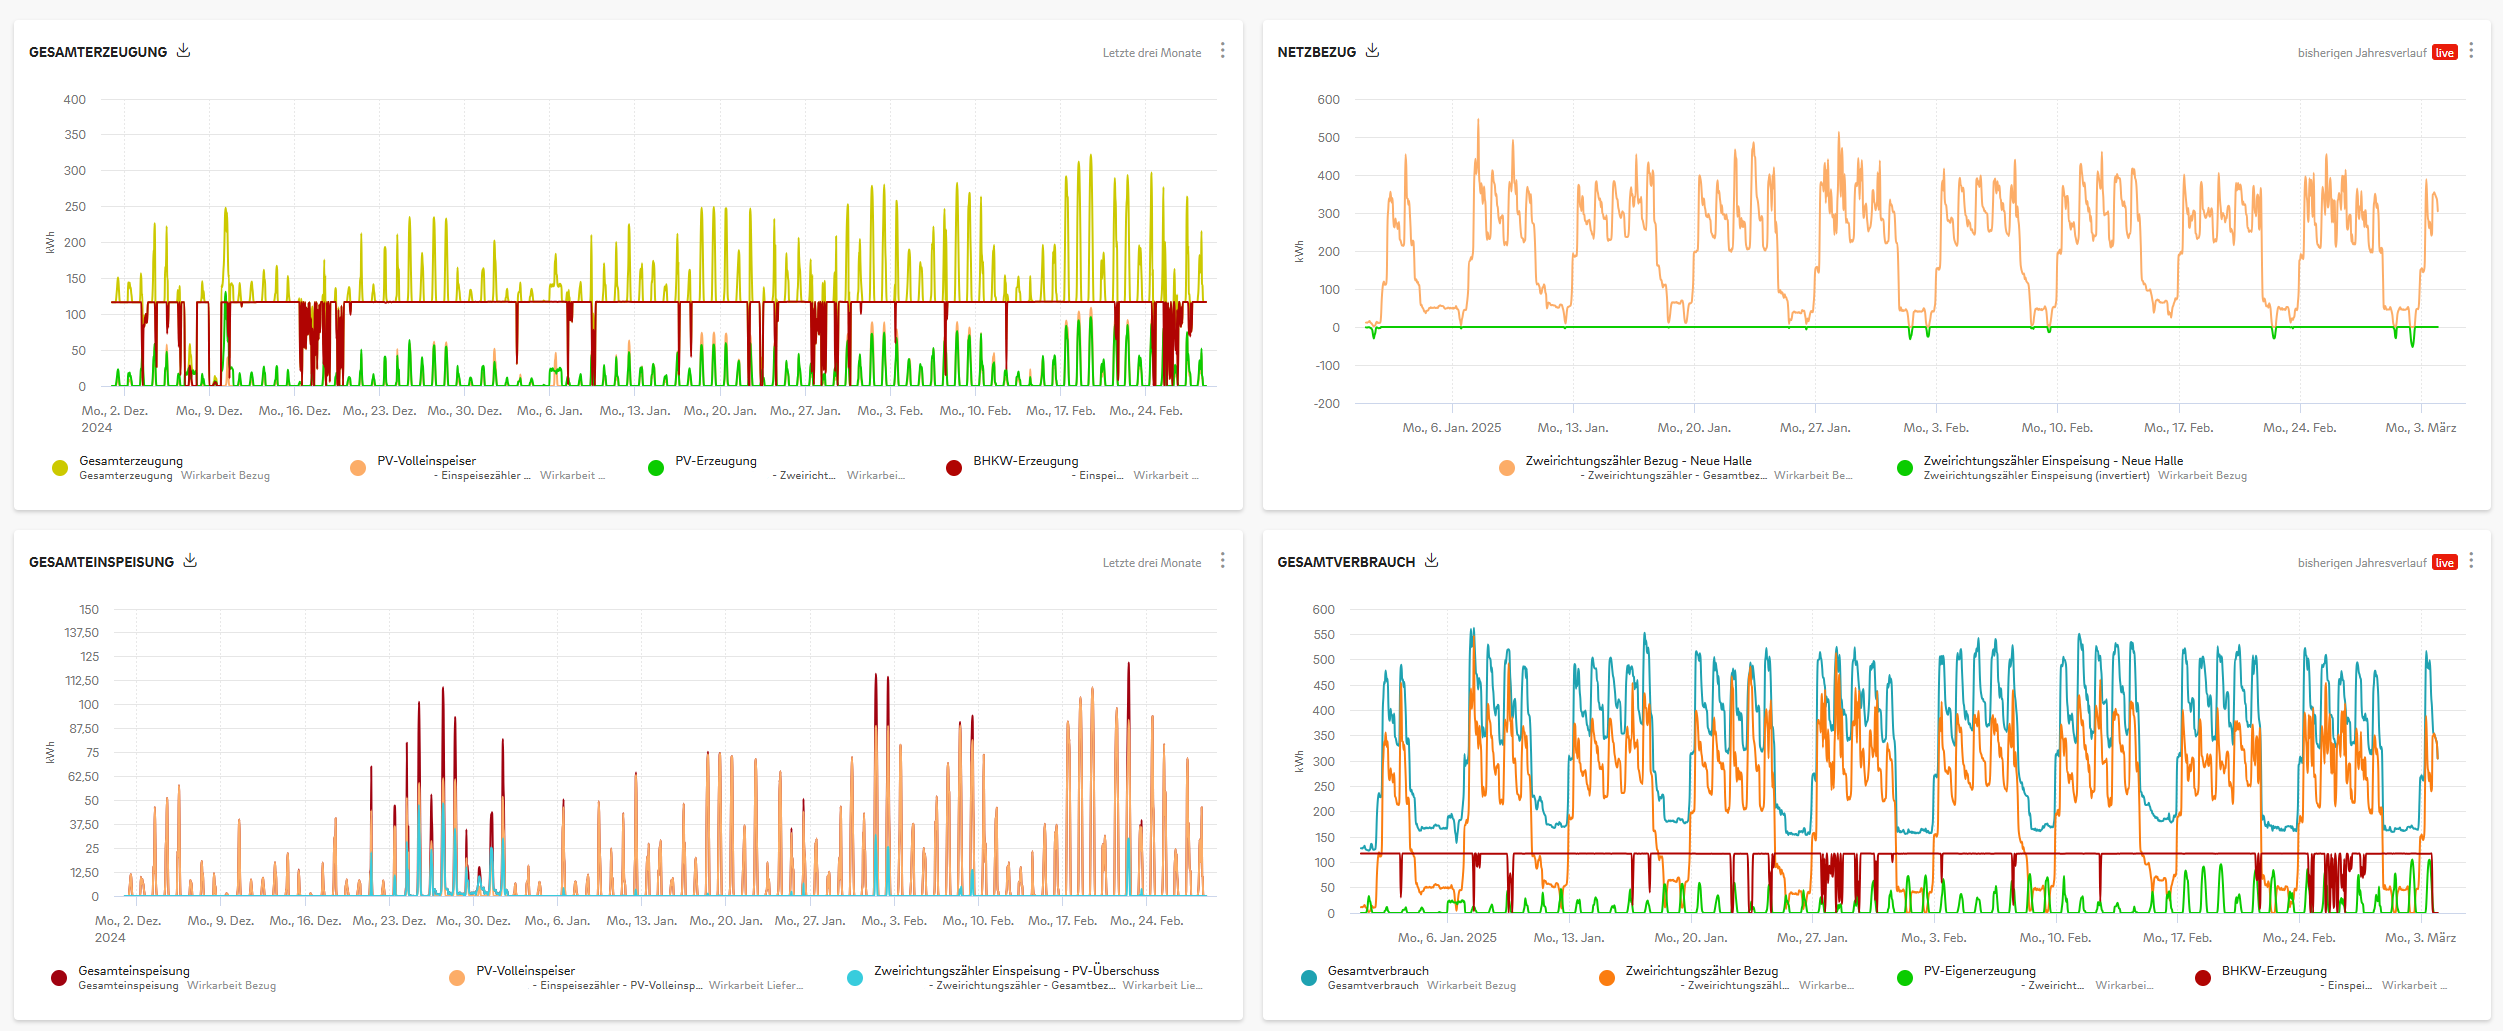This screenshot has width=2503, height=1031.
Task: Click the live badge in Gesamtverbrauch panel
Action: pyautogui.click(x=2444, y=563)
